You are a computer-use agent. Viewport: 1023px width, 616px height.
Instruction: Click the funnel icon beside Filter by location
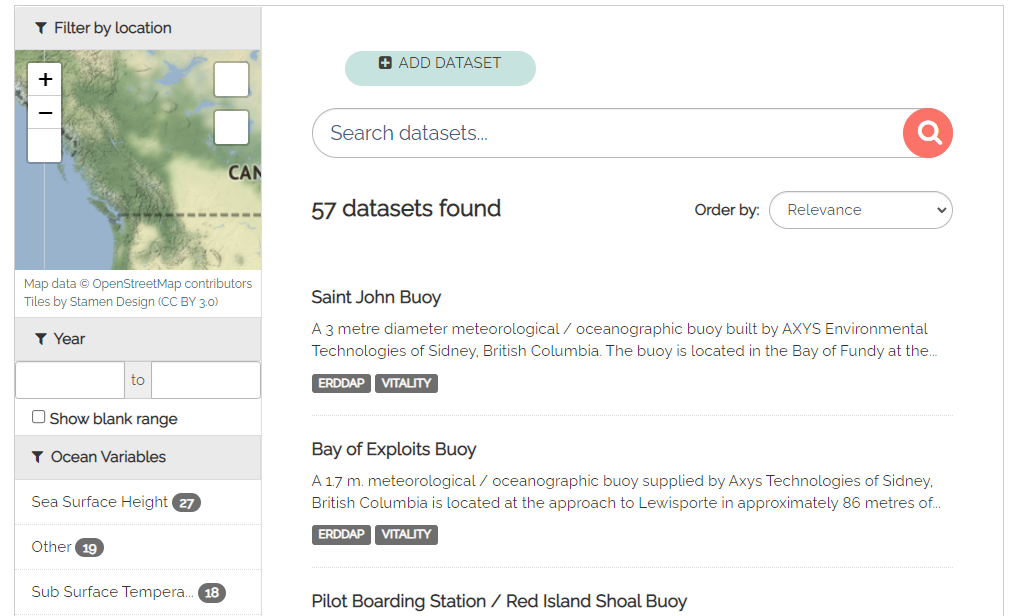click(41, 28)
